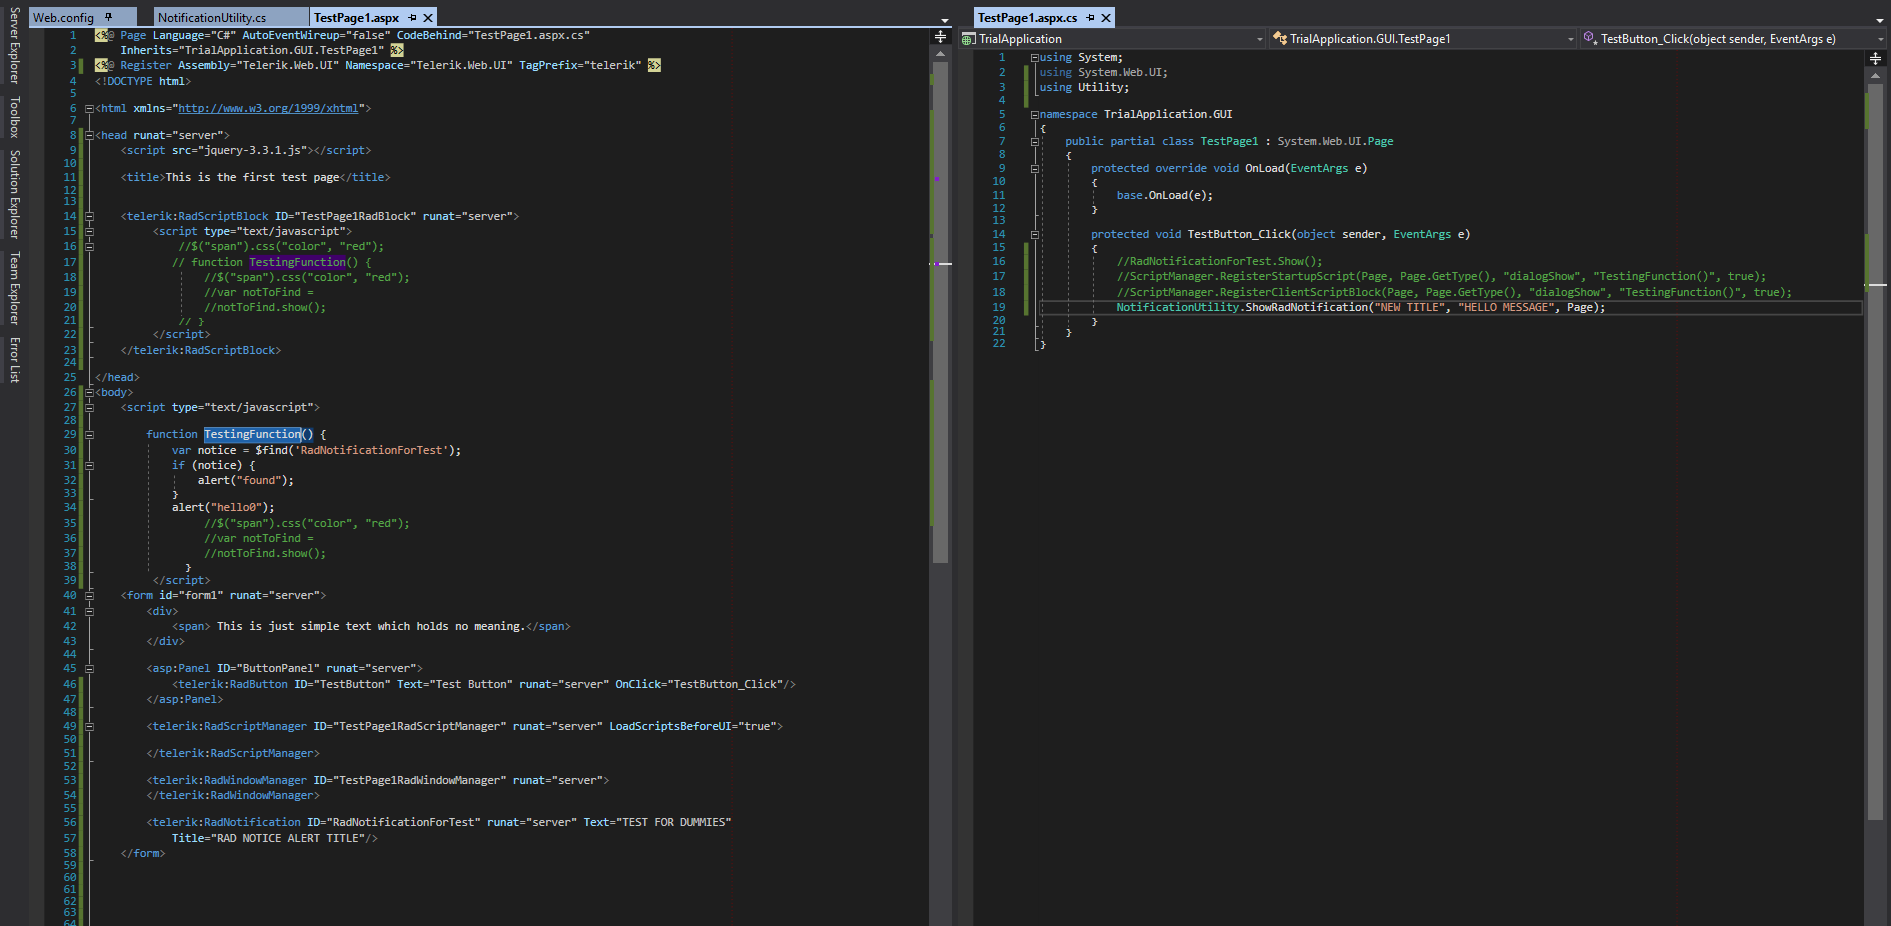Open the left pane's document list arrow
Viewport: 1891px width, 926px height.
click(x=945, y=20)
